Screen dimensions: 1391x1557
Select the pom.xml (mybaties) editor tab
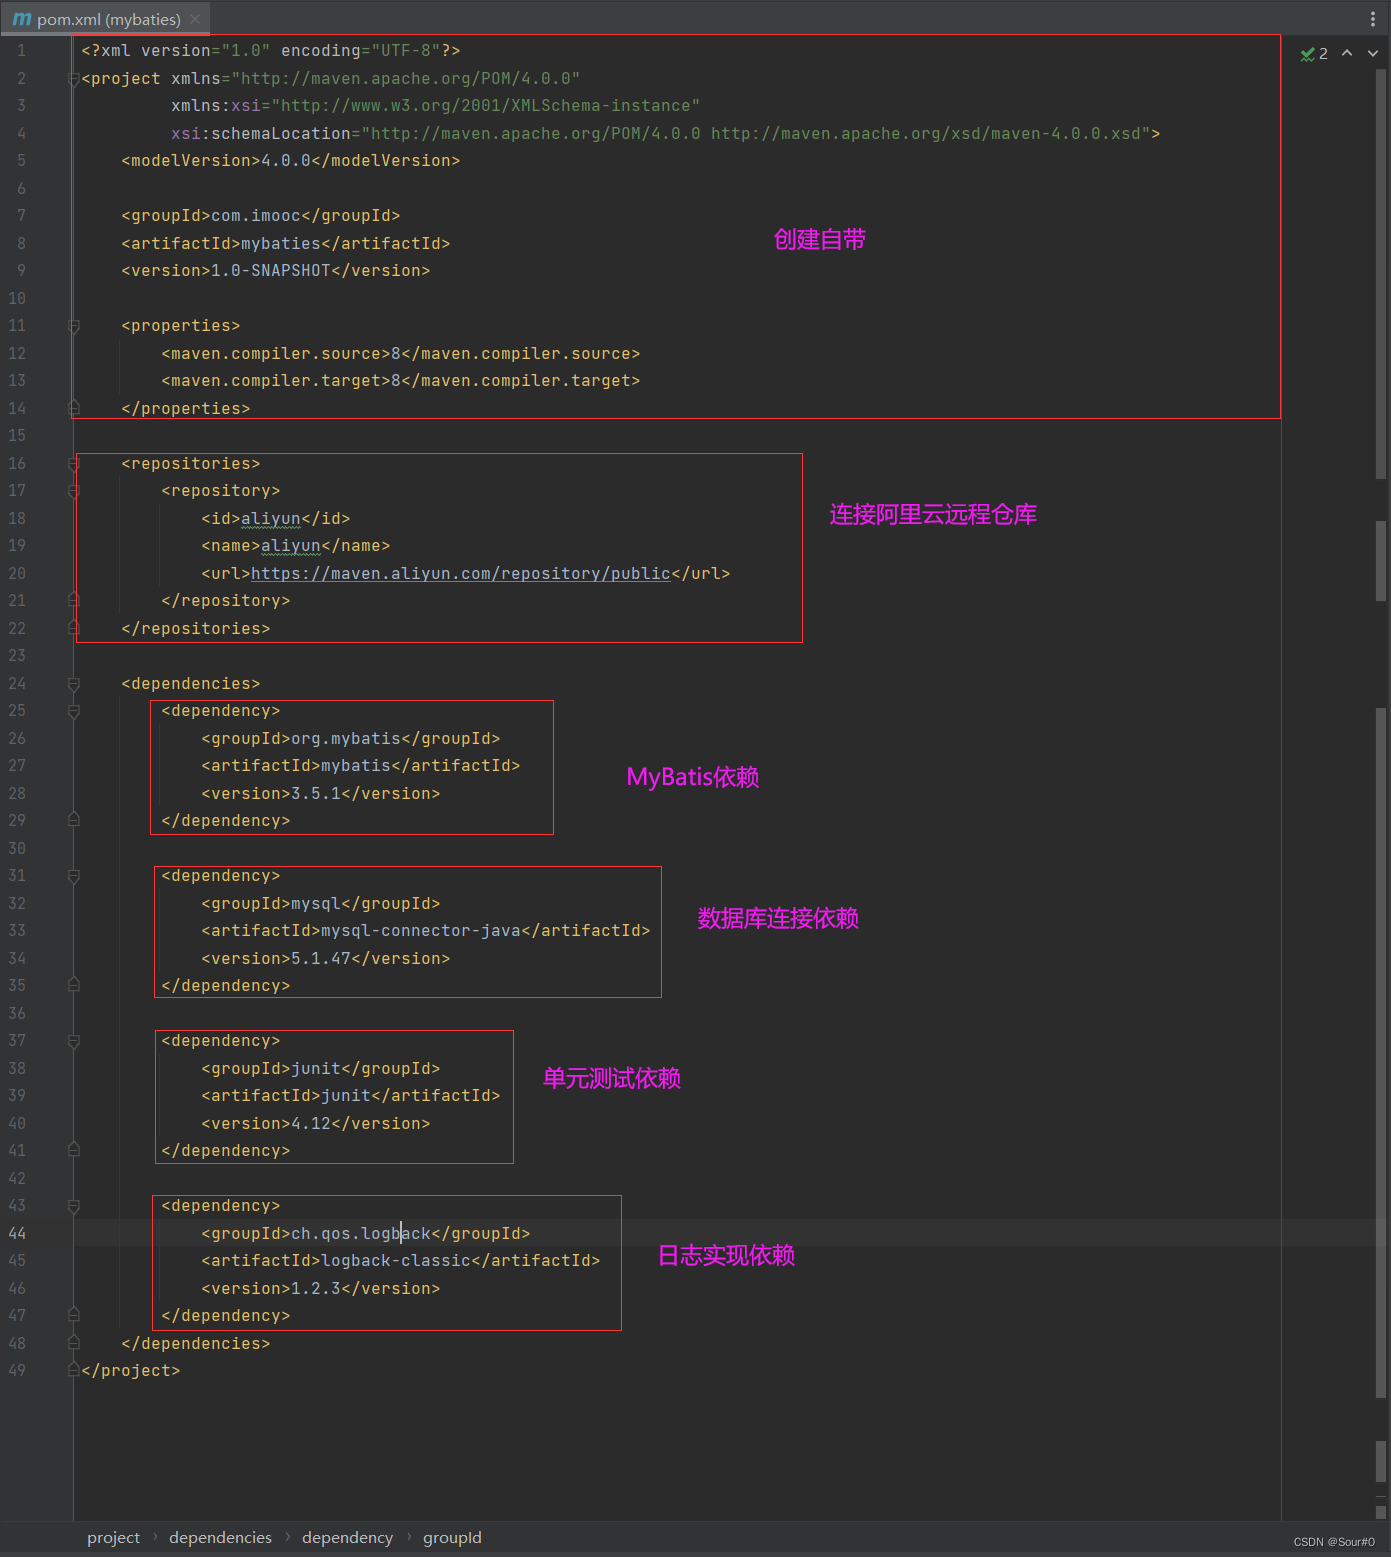coord(105,19)
